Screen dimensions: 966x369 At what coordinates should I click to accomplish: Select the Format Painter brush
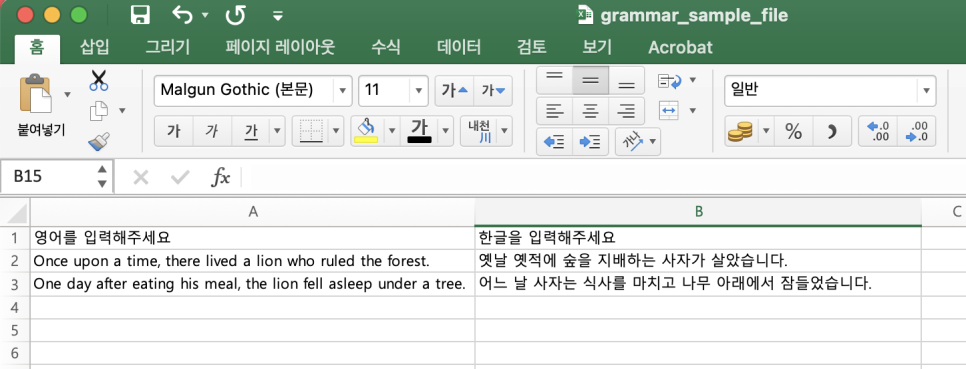click(x=99, y=141)
